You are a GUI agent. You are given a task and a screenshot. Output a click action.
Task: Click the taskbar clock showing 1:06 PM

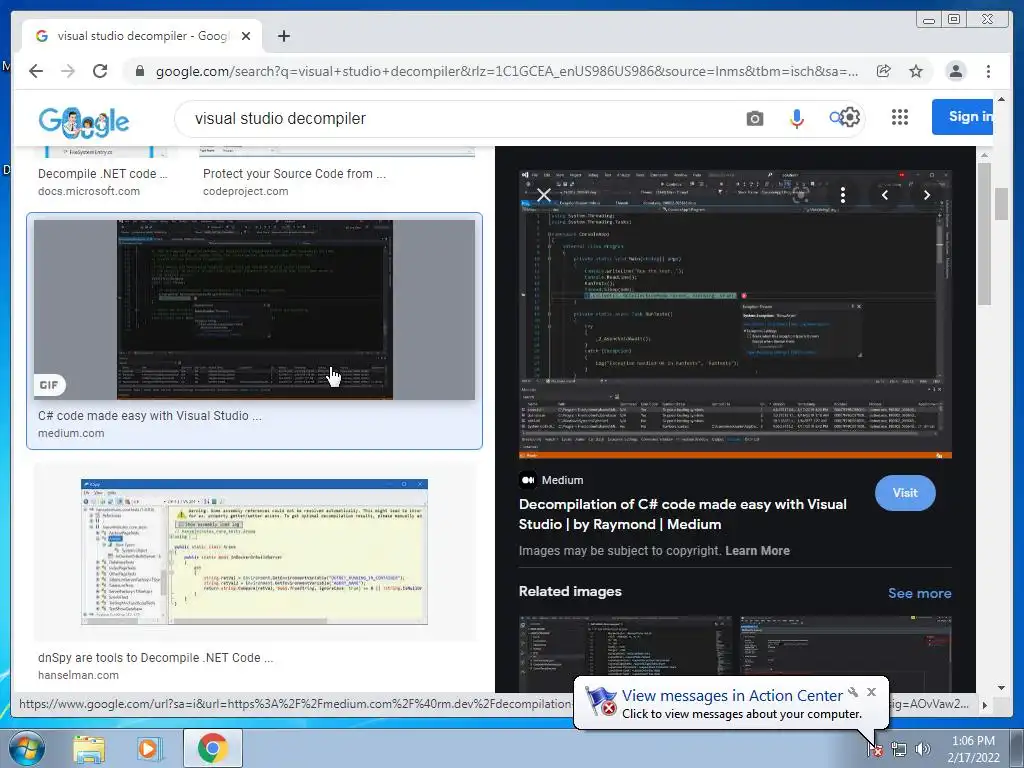coord(973,749)
